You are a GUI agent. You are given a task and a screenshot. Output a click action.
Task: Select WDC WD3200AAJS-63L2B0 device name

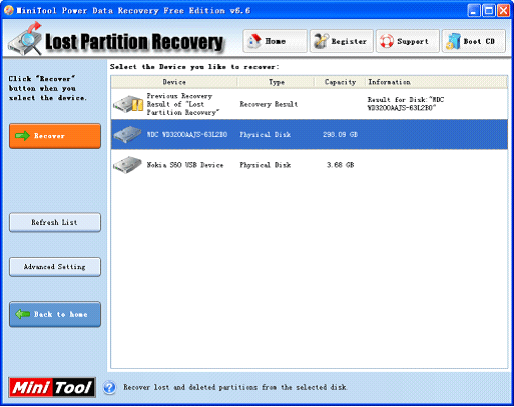coord(187,134)
